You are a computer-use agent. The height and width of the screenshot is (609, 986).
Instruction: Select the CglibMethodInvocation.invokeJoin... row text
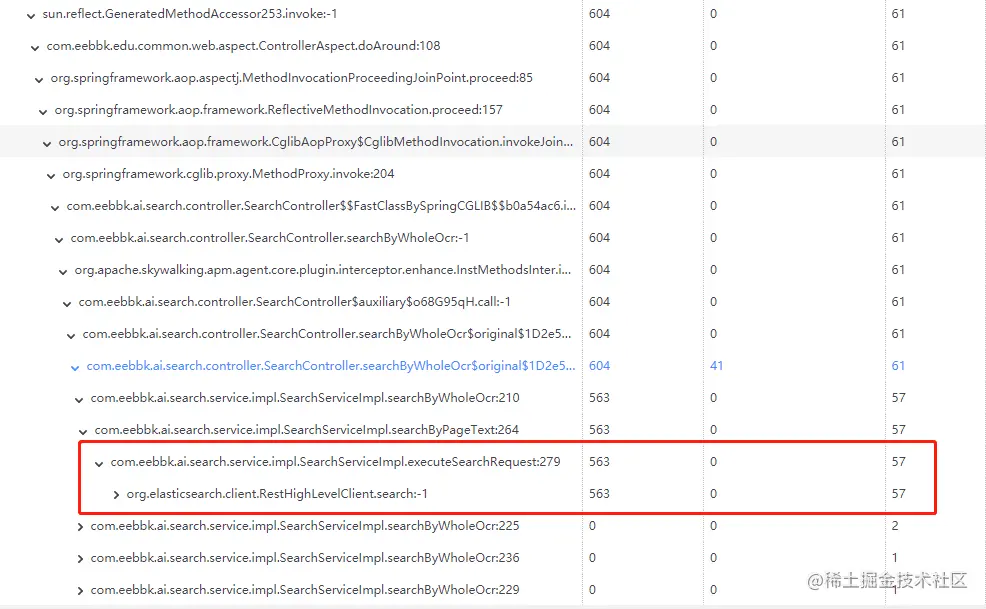click(316, 142)
